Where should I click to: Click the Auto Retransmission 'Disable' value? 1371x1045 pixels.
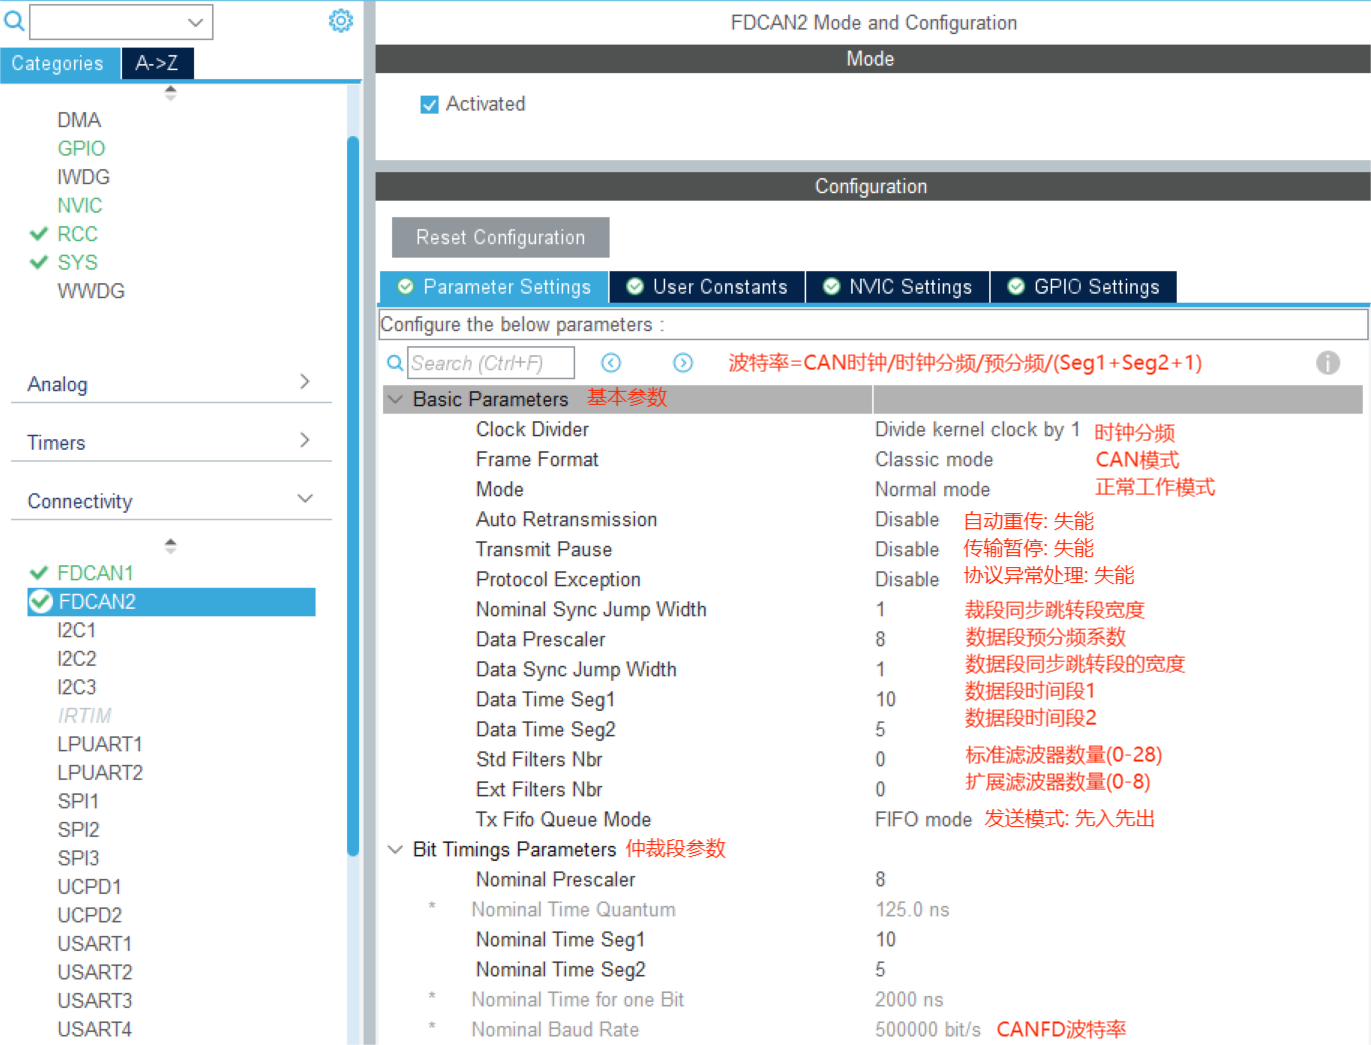pyautogui.click(x=907, y=520)
